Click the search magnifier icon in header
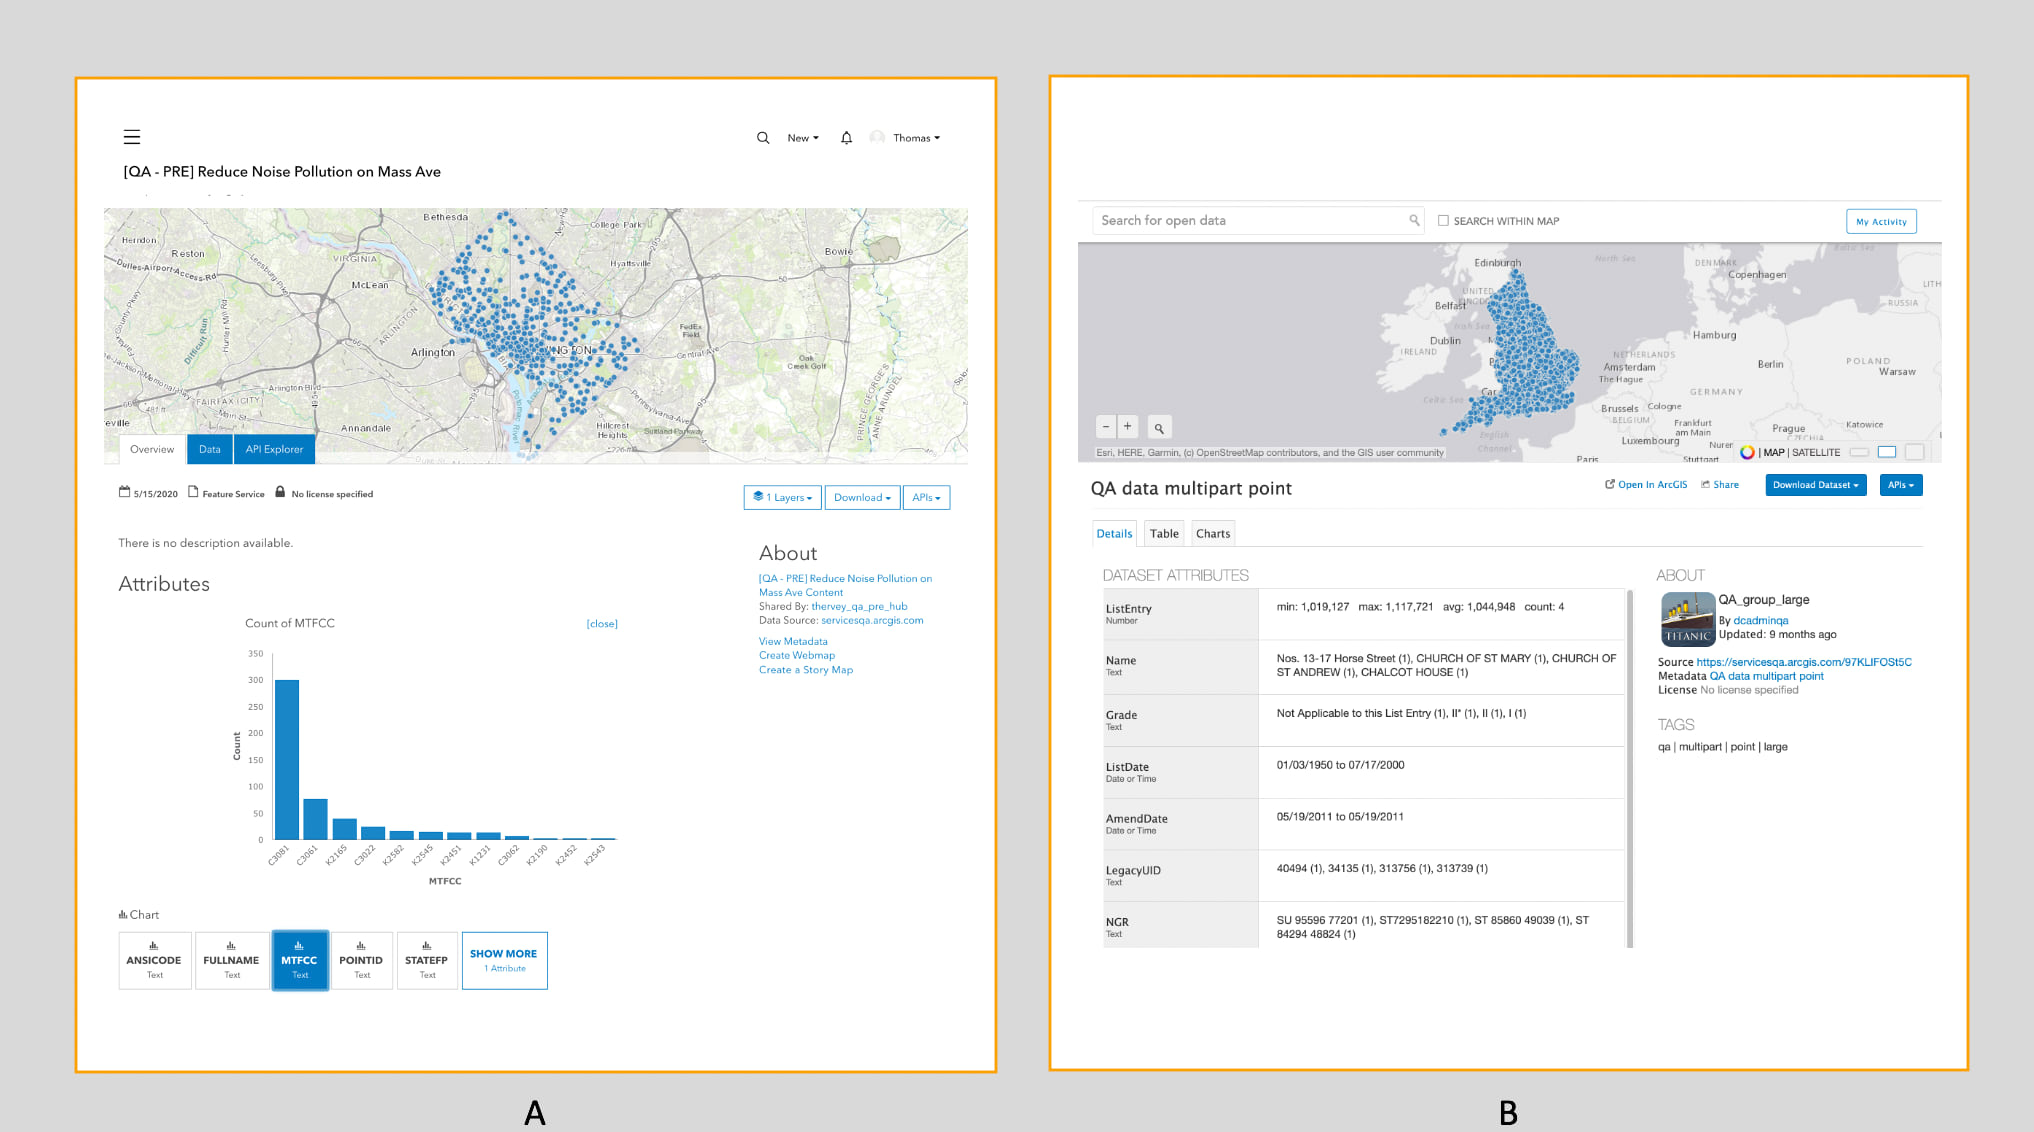 [763, 138]
